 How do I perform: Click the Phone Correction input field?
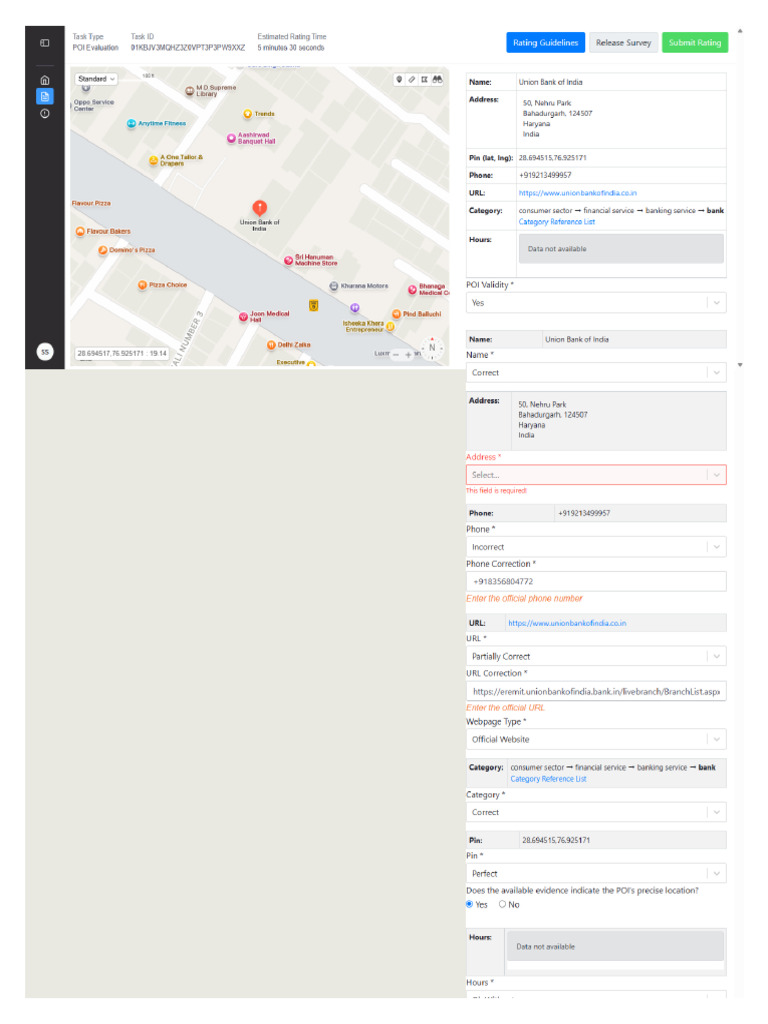pyautogui.click(x=596, y=581)
